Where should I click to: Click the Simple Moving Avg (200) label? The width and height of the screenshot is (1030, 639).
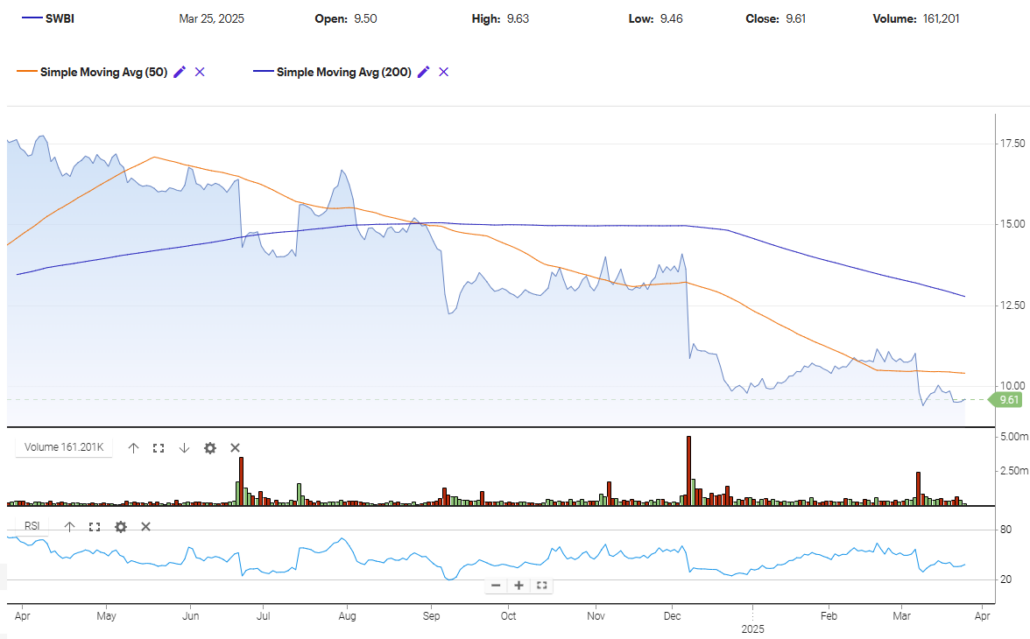pos(344,72)
